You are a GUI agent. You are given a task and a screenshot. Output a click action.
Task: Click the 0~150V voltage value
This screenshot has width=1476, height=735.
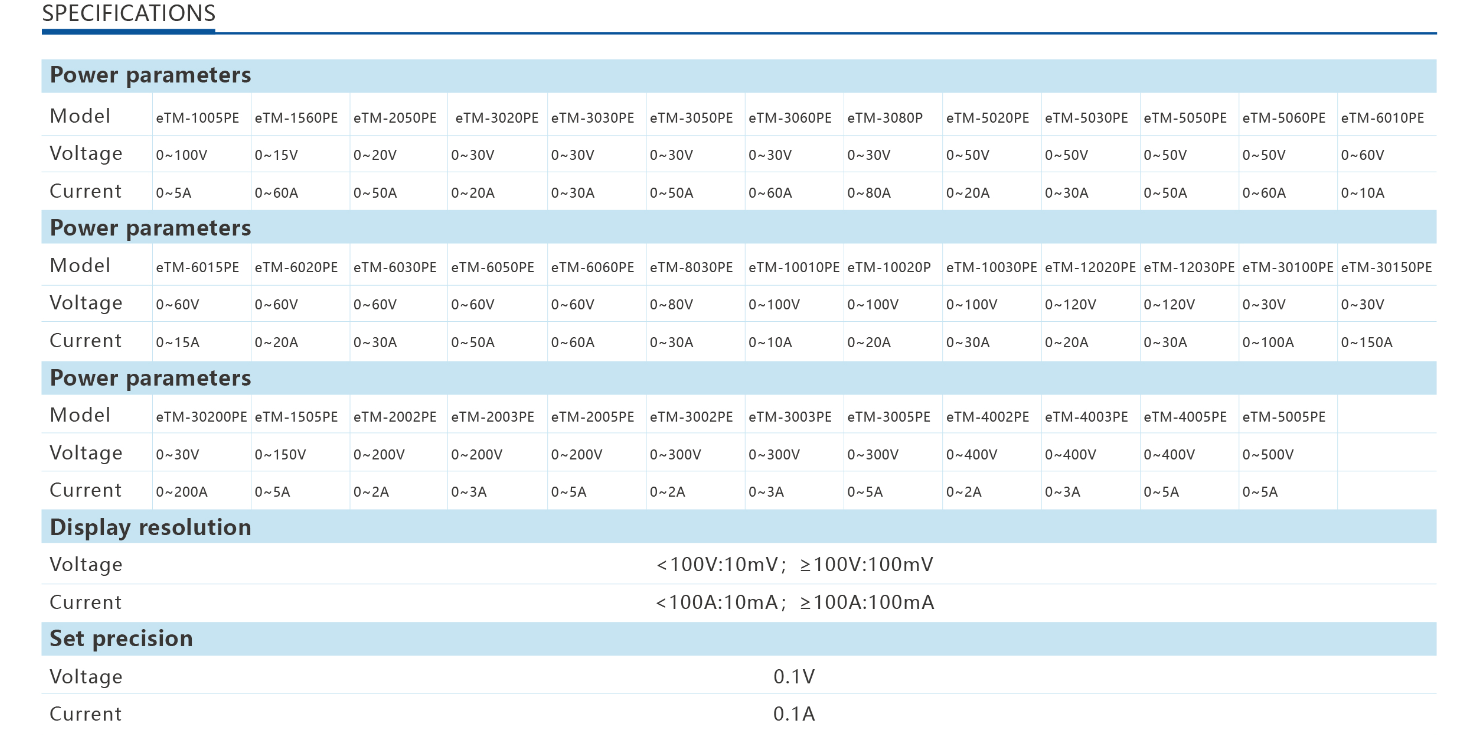pyautogui.click(x=280, y=455)
